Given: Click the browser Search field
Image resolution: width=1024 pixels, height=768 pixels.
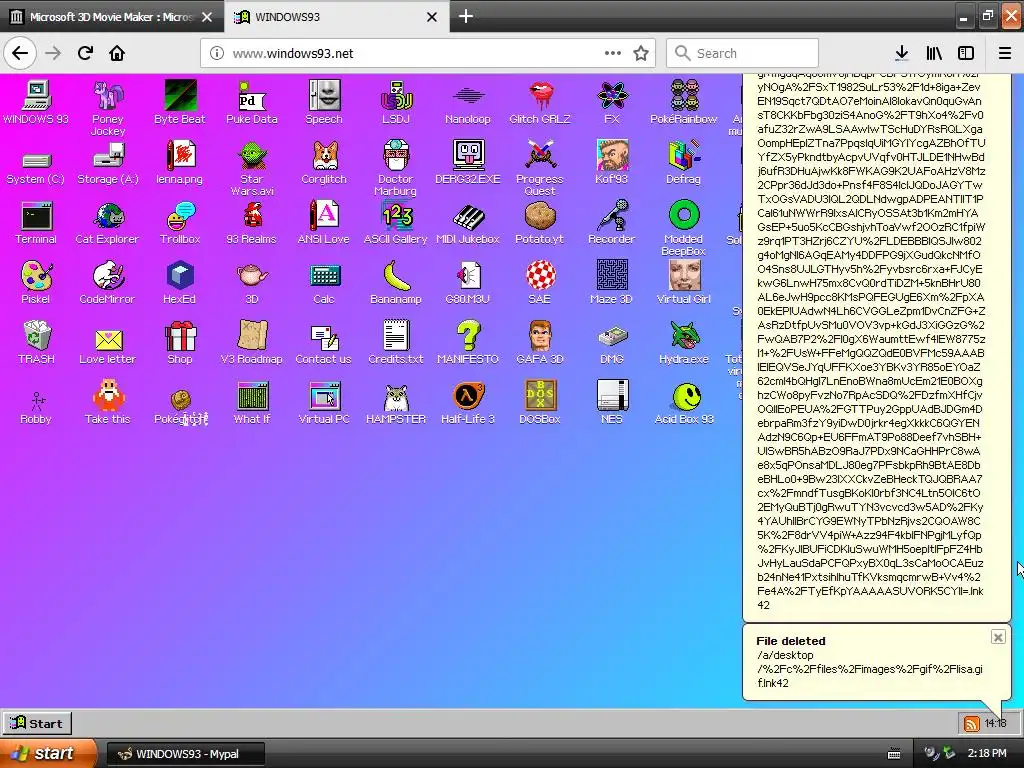Looking at the screenshot, I should (x=743, y=53).
